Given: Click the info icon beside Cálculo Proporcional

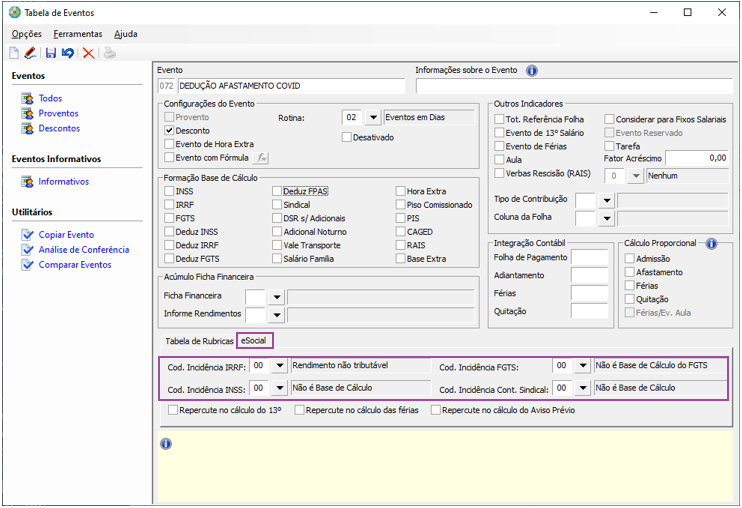Looking at the screenshot, I should [x=711, y=244].
